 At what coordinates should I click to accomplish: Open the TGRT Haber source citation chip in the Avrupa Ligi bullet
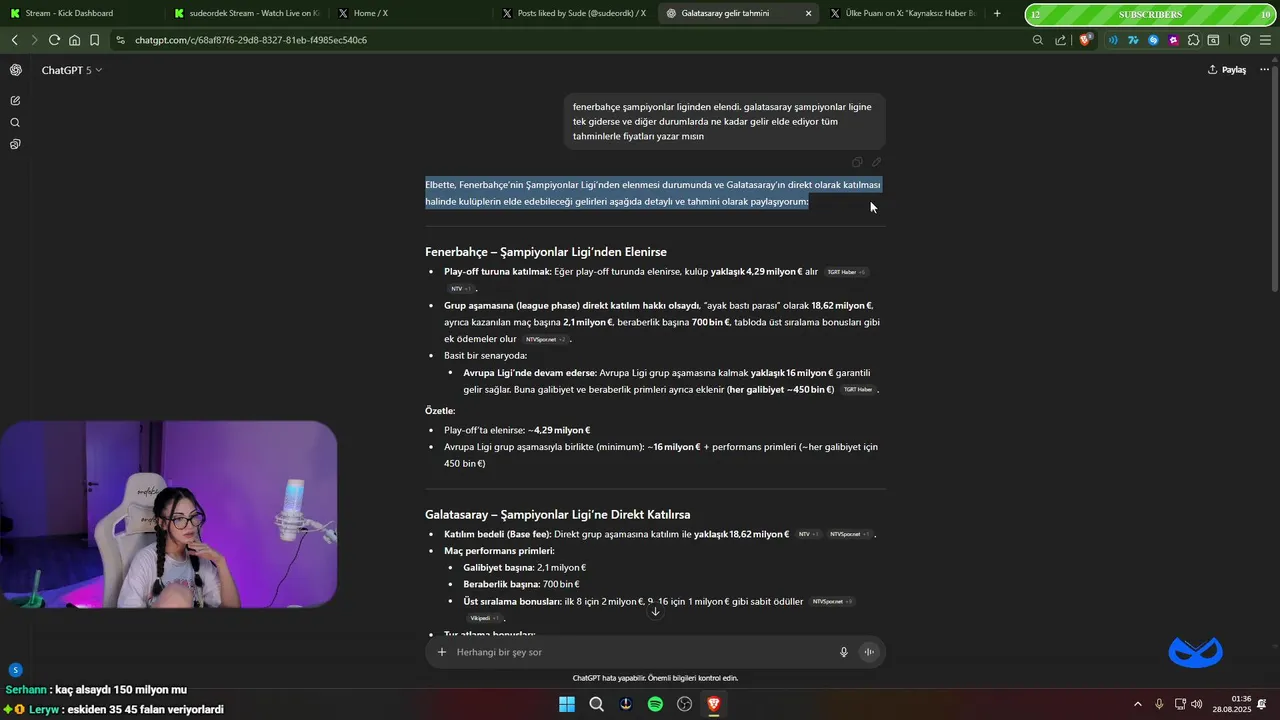point(857,390)
